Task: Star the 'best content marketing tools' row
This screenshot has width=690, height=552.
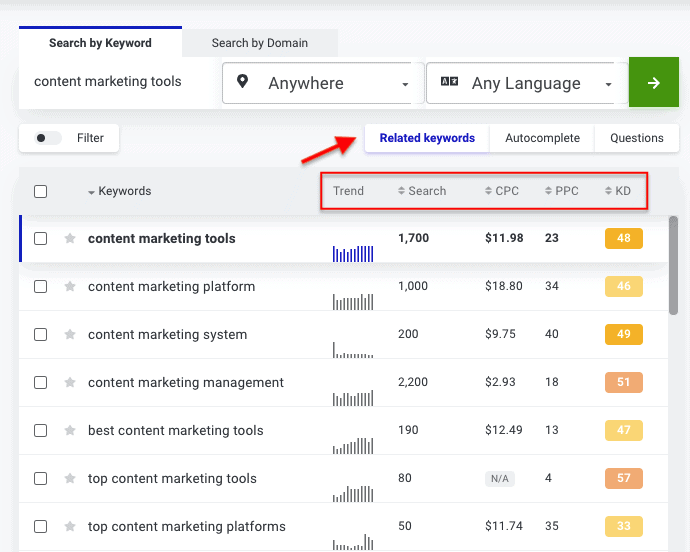Action: pos(70,431)
